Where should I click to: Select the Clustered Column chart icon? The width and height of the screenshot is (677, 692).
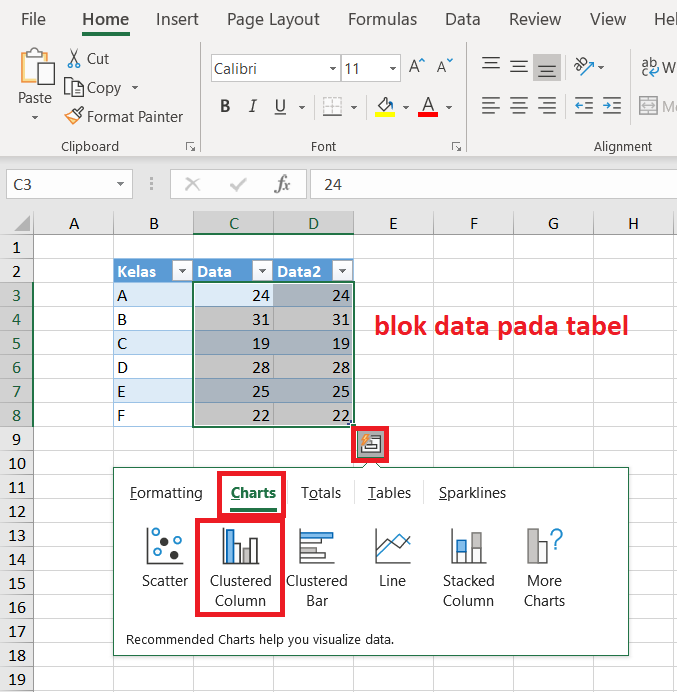tap(240, 548)
